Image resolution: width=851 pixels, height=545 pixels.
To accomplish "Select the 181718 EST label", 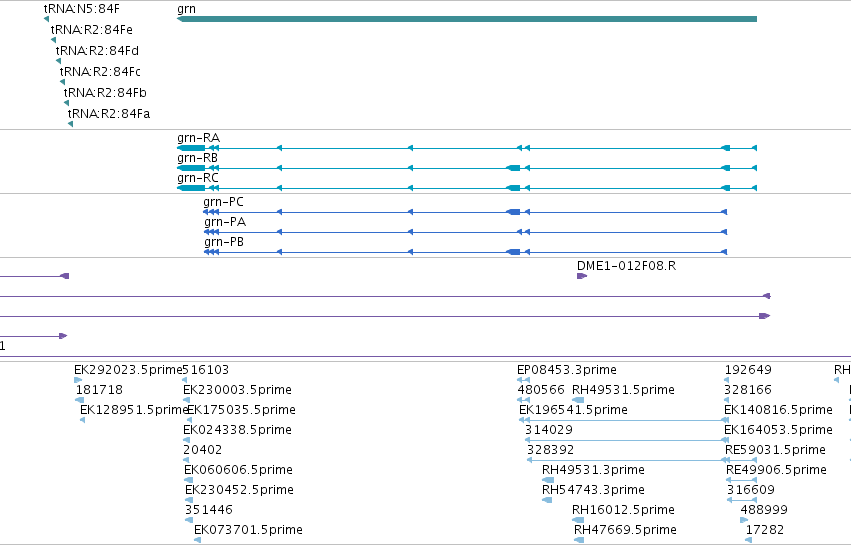I will tap(99, 390).
